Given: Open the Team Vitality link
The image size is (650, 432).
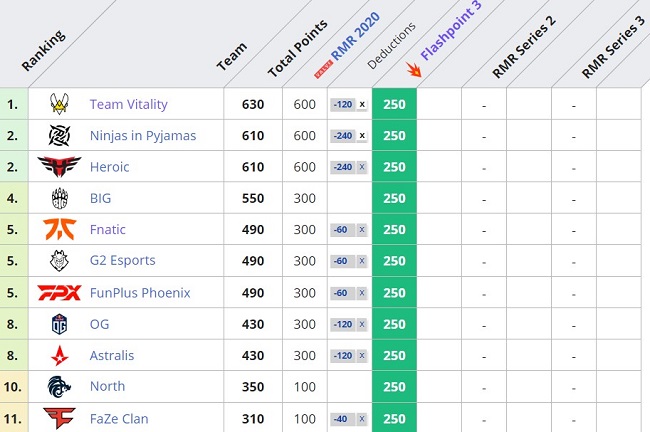Looking at the screenshot, I should [x=129, y=104].
